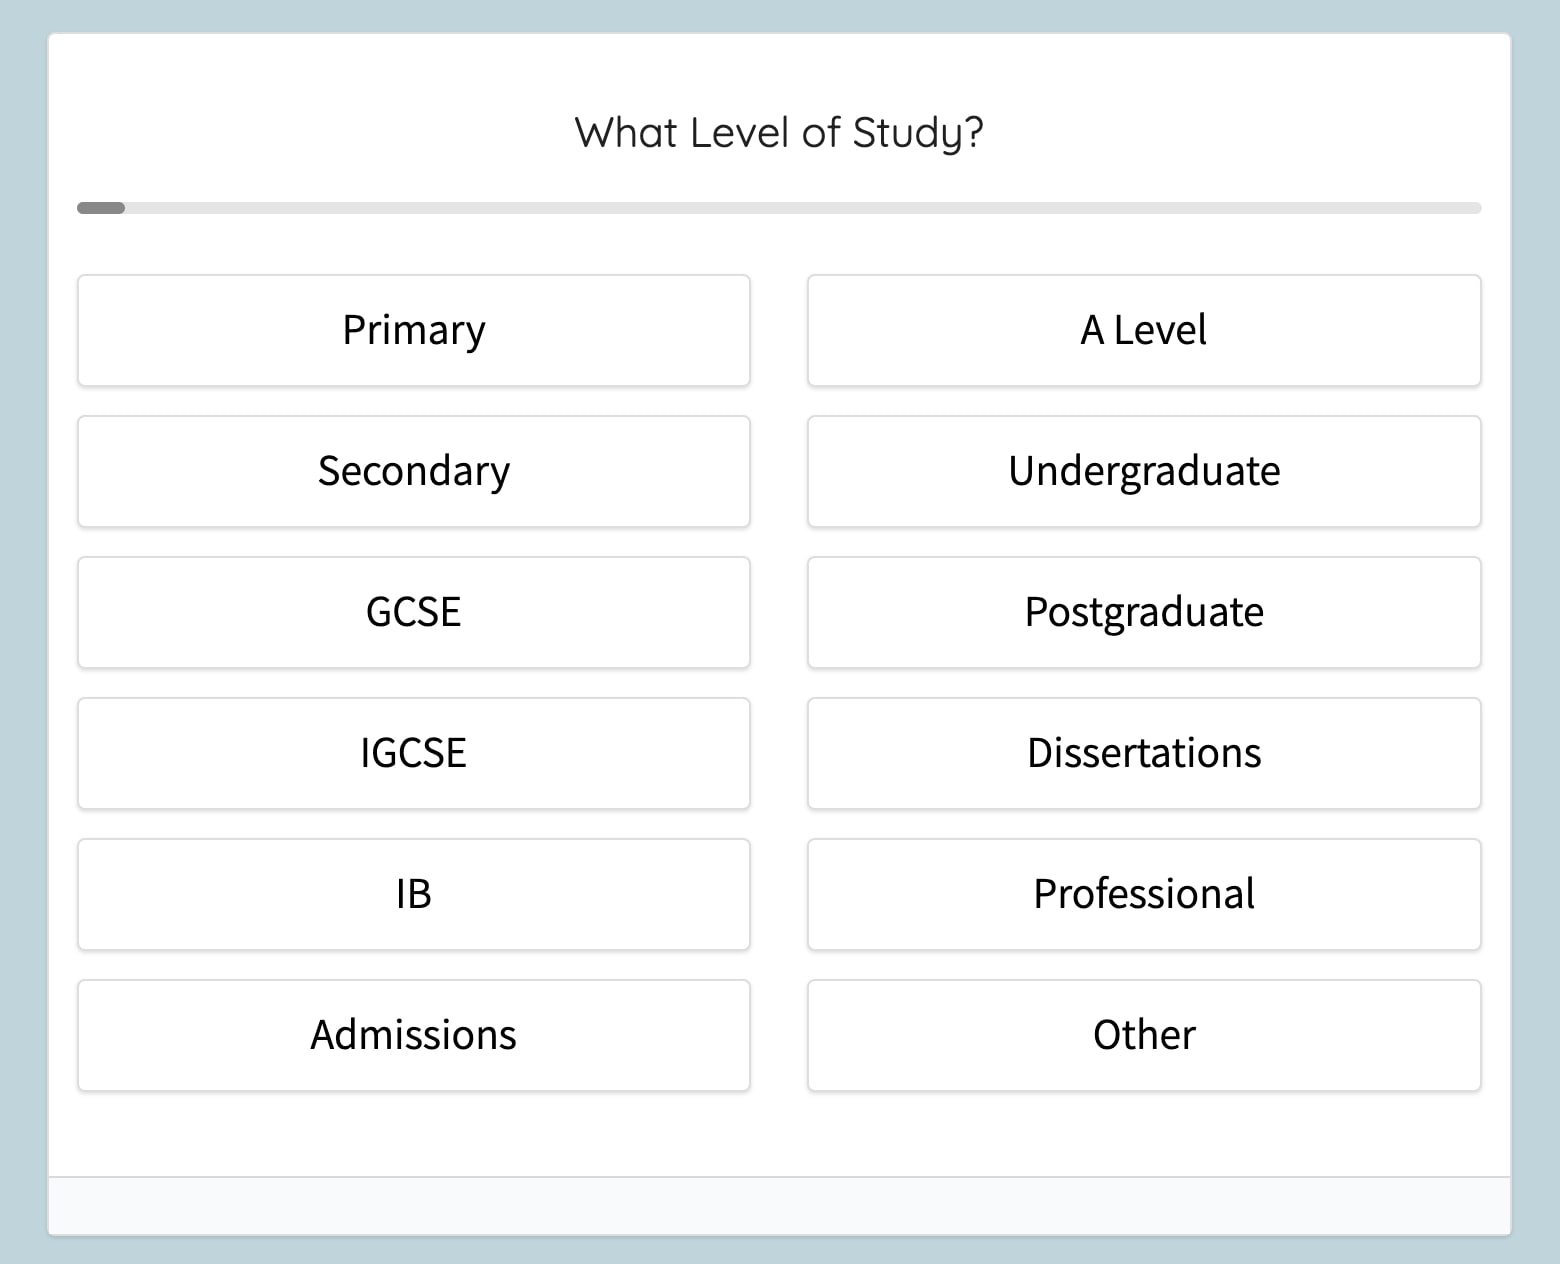Click the filled segment of the progress bar
The width and height of the screenshot is (1560, 1264).
[101, 208]
